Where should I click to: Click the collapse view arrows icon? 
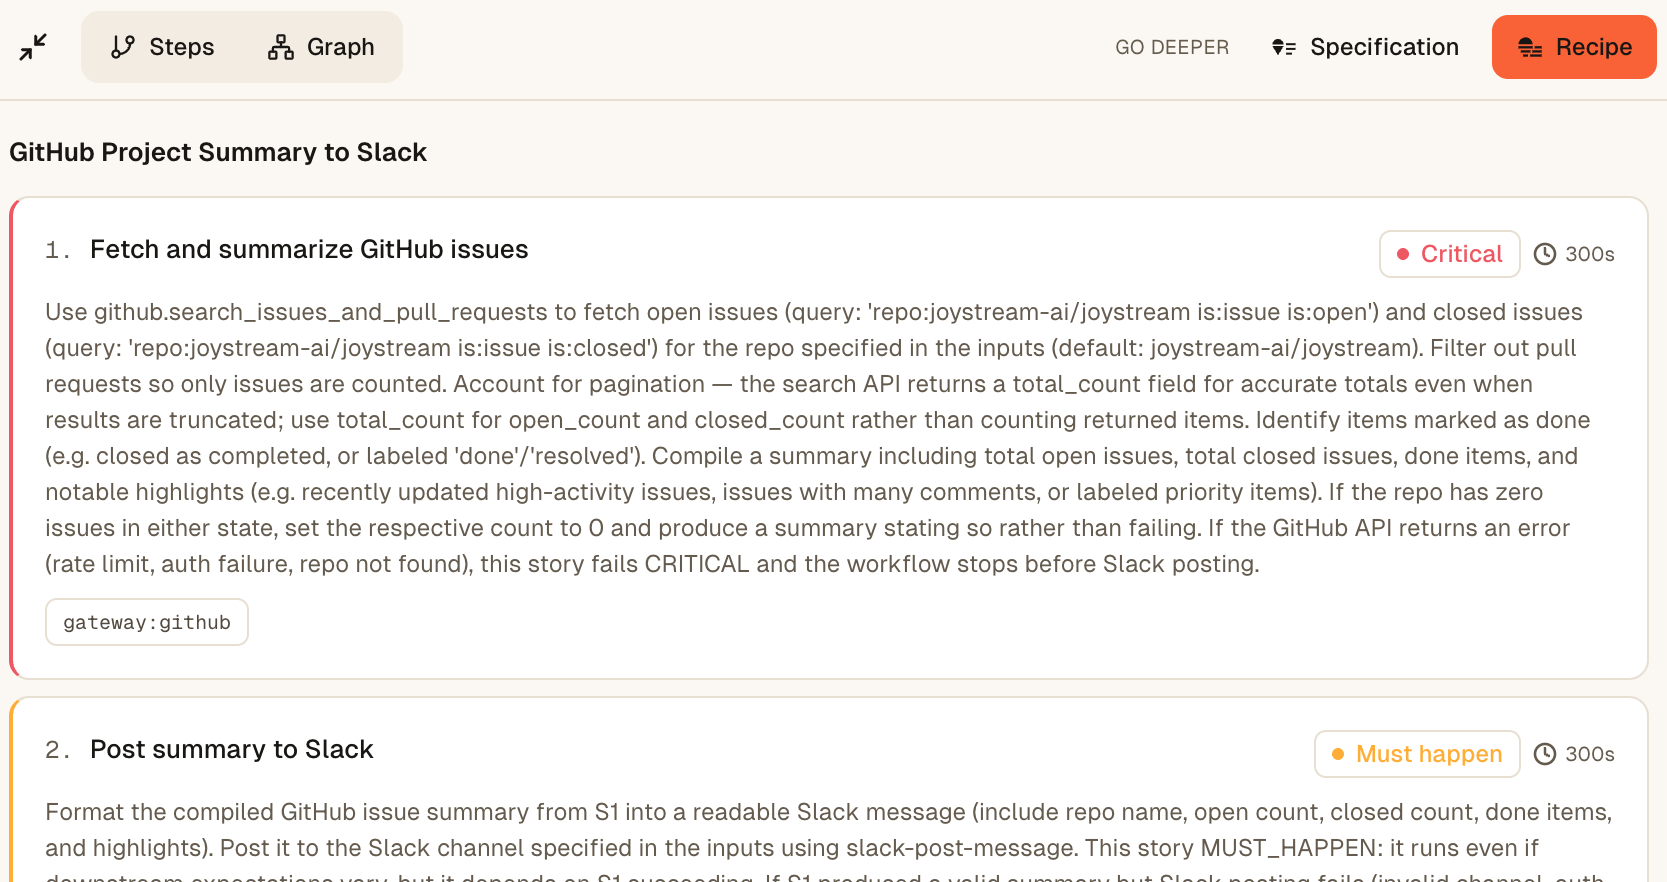(33, 47)
